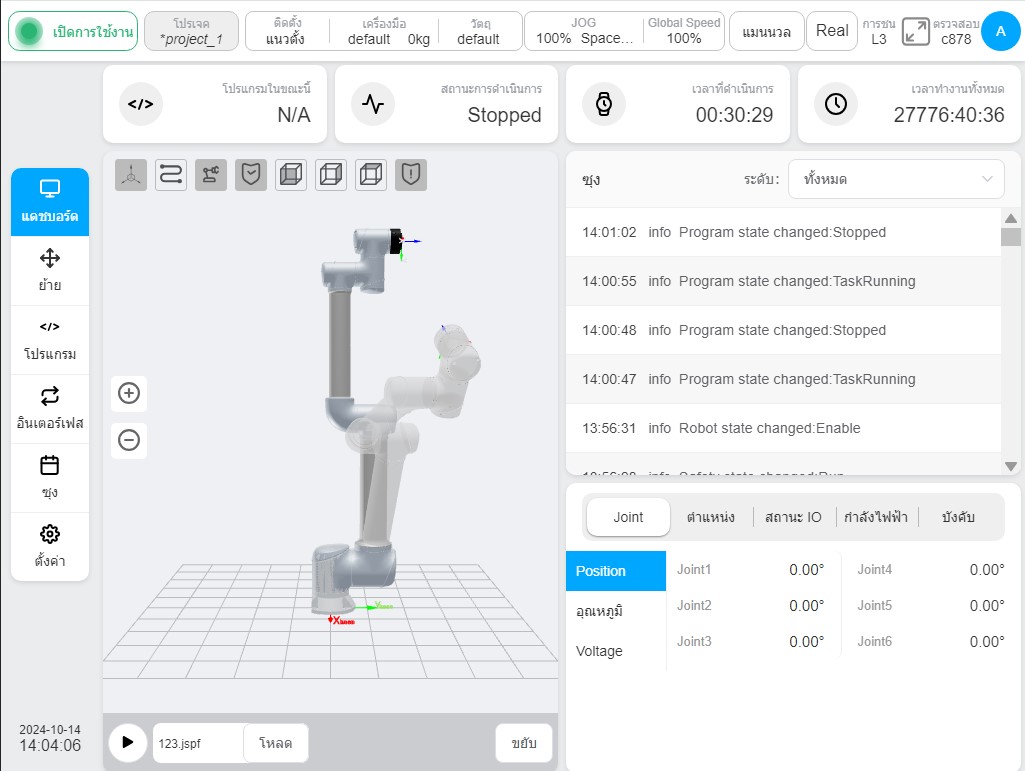Click the Real mode button
The image size is (1025, 771).
click(x=832, y=31)
